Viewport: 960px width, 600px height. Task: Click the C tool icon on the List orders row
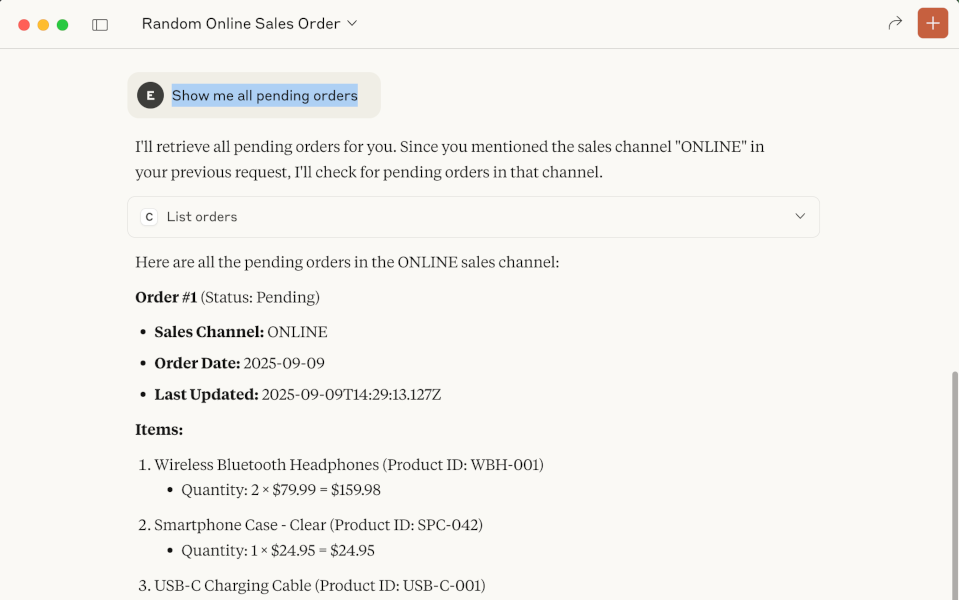pos(149,216)
